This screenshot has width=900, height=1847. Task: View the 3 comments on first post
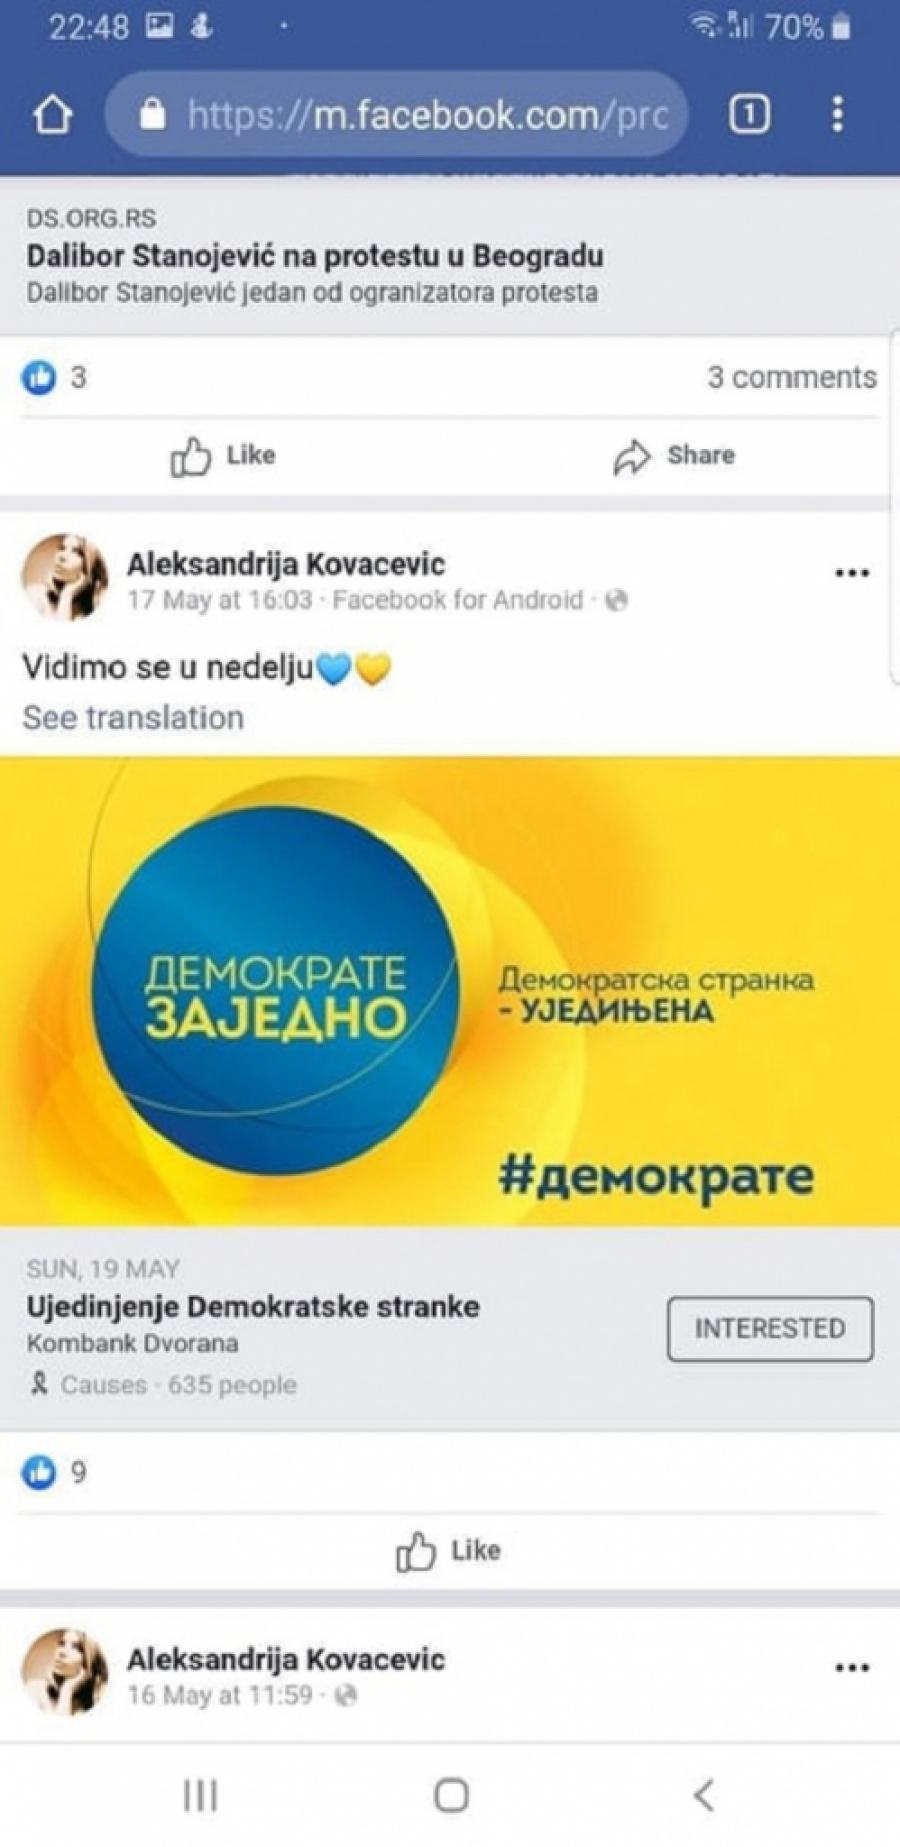pyautogui.click(x=792, y=377)
